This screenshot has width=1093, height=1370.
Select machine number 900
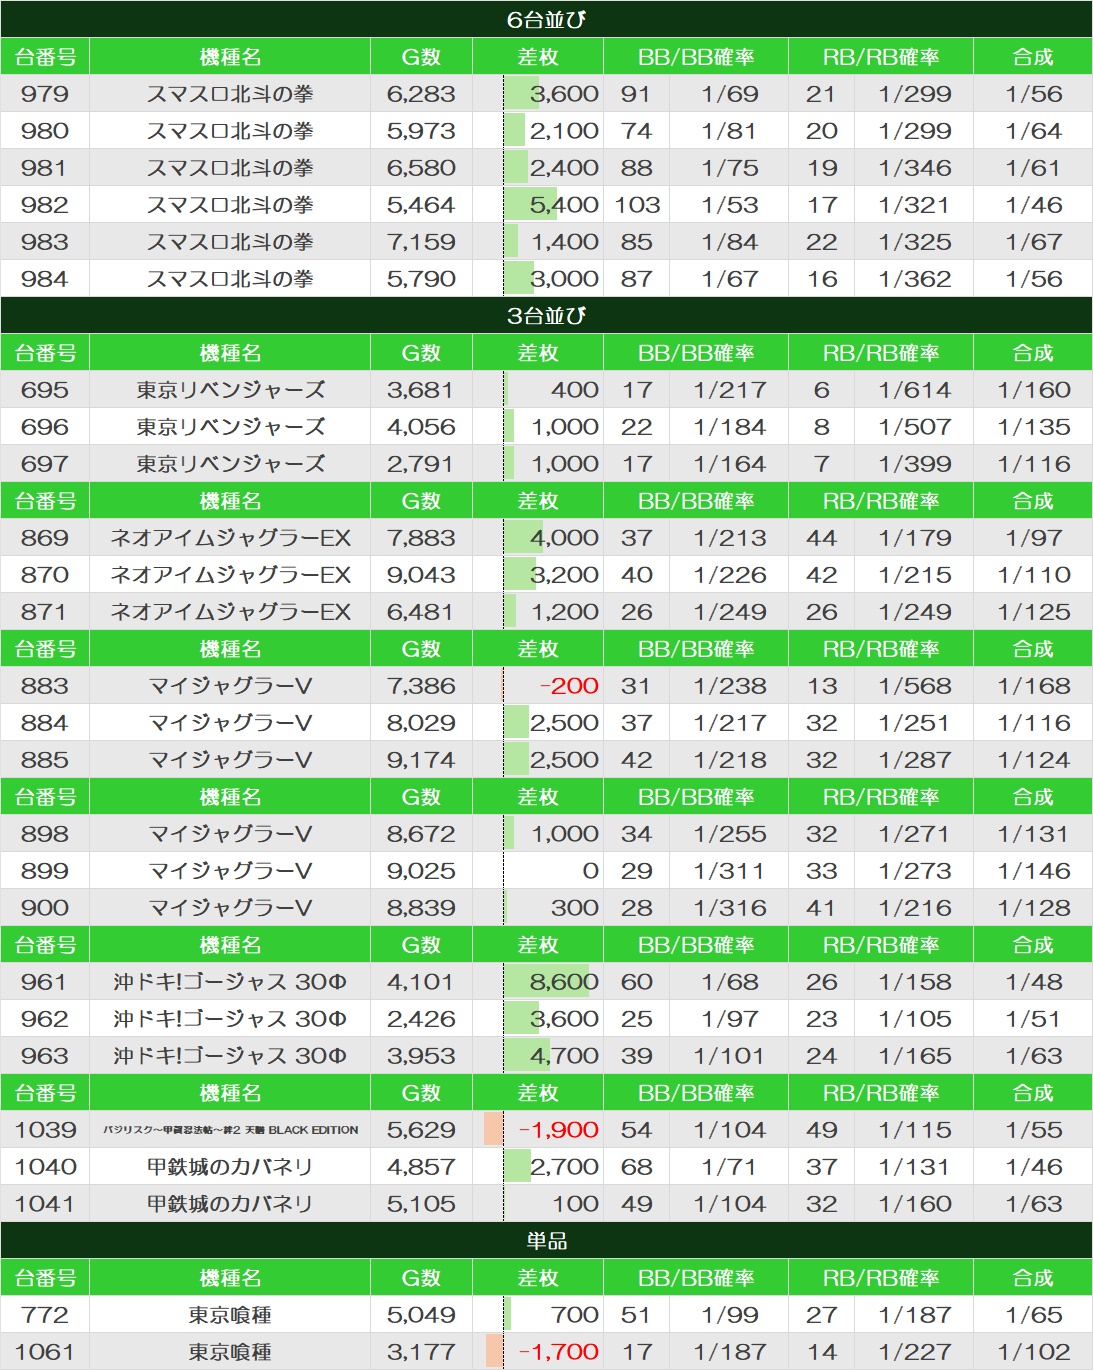coord(45,908)
